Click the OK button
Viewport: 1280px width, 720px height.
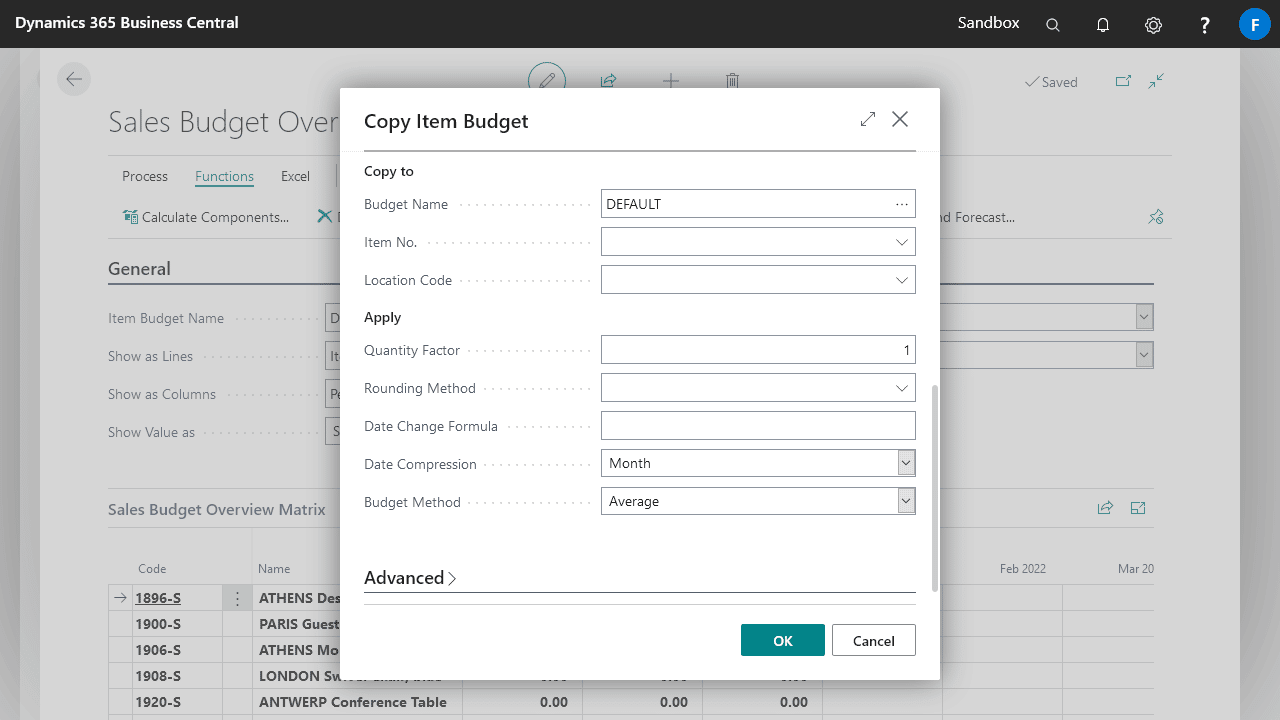coord(782,640)
